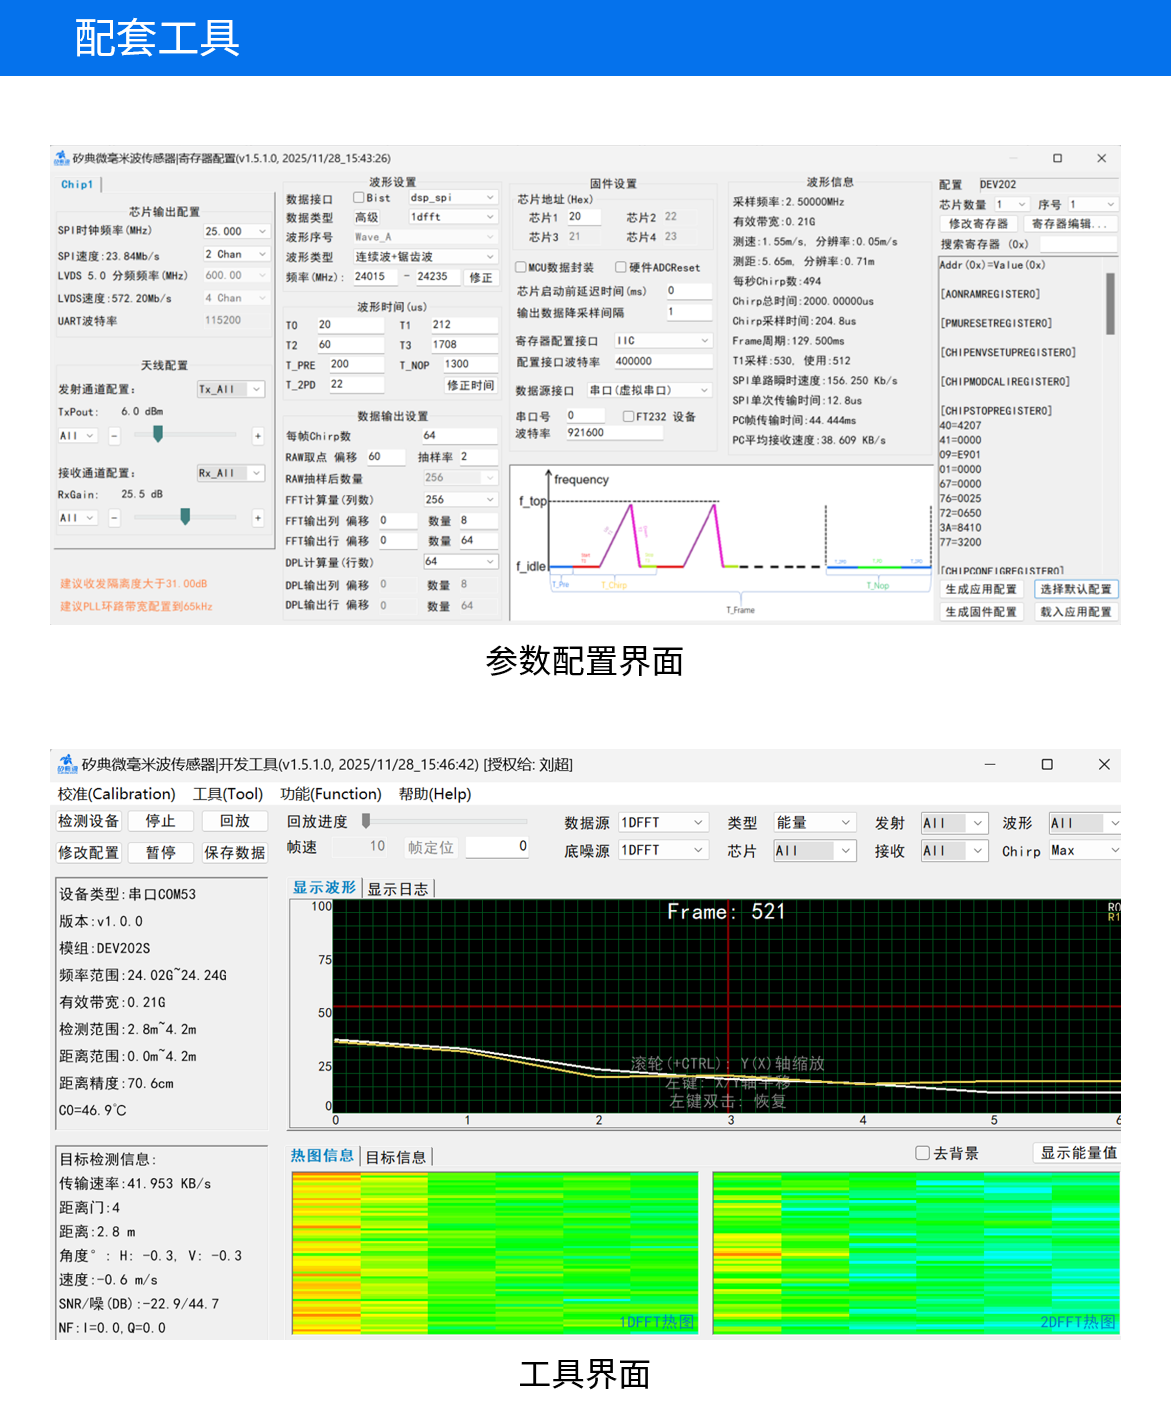Open the Tx_All transmit channel dropdown
Viewport: 1171px width, 1406px height.
coord(231,389)
